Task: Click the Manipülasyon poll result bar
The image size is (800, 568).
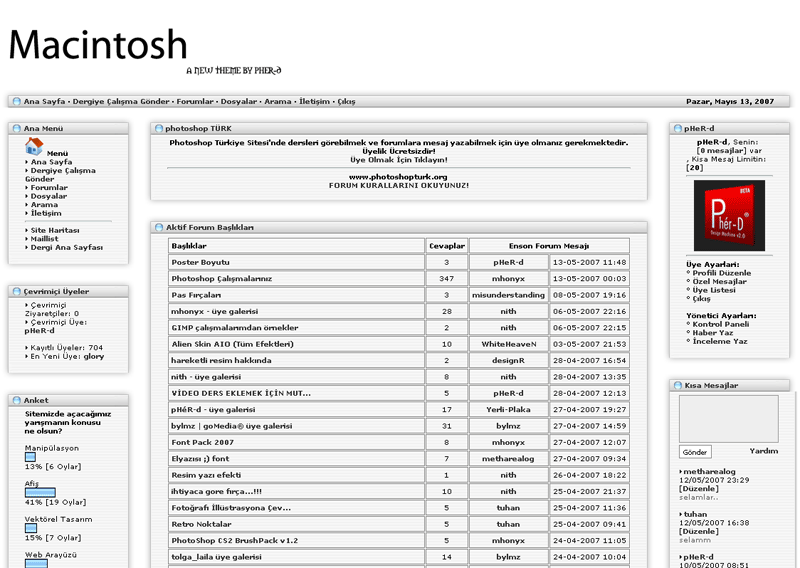Action: click(31, 457)
